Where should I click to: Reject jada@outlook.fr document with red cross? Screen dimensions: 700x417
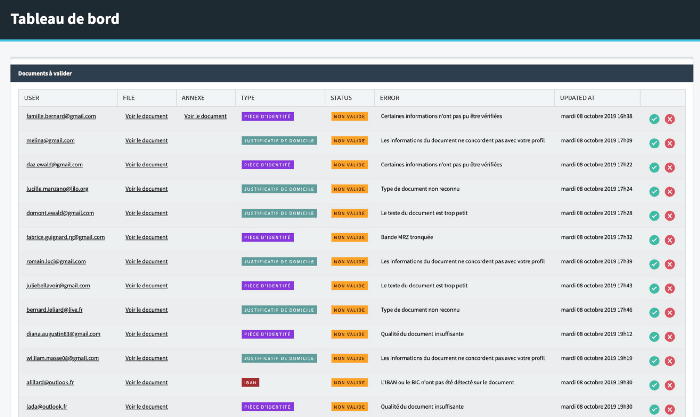click(670, 409)
